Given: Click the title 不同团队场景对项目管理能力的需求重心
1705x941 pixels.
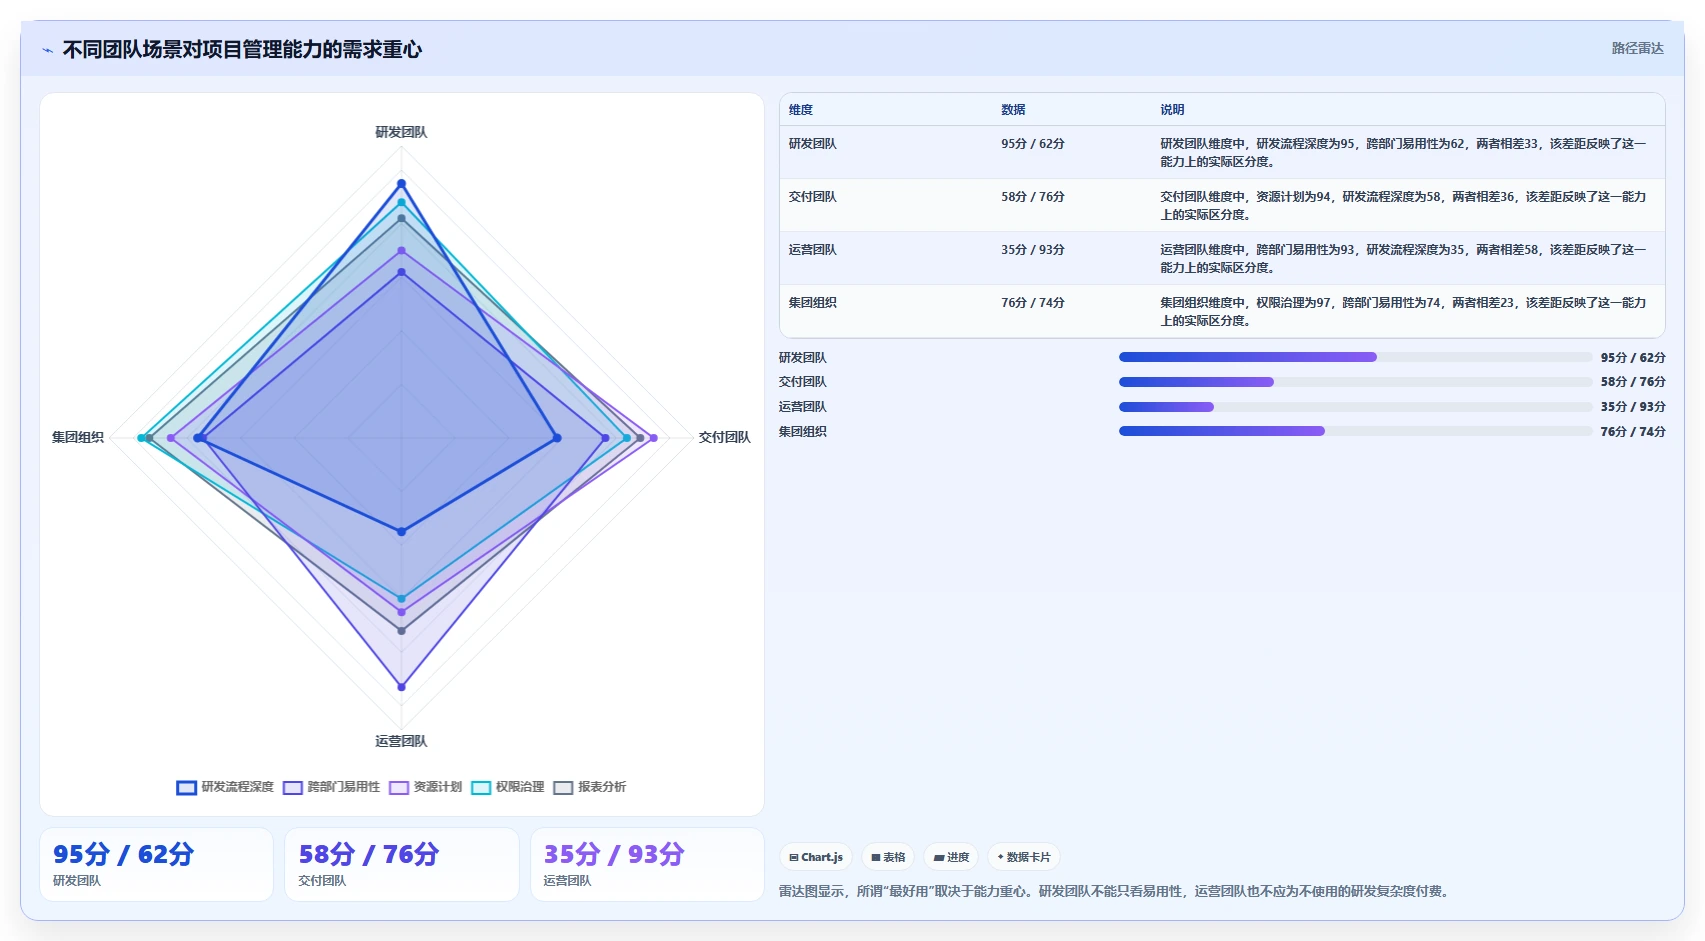Looking at the screenshot, I should coord(242,49).
